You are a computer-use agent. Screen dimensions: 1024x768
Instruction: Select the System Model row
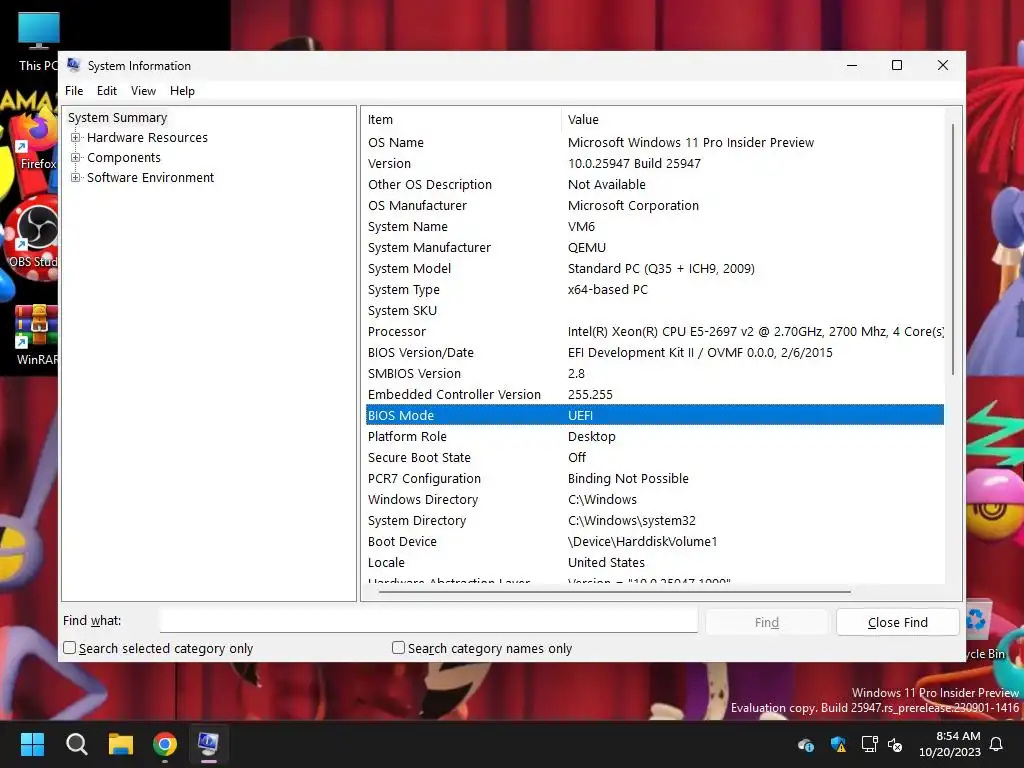pos(654,268)
